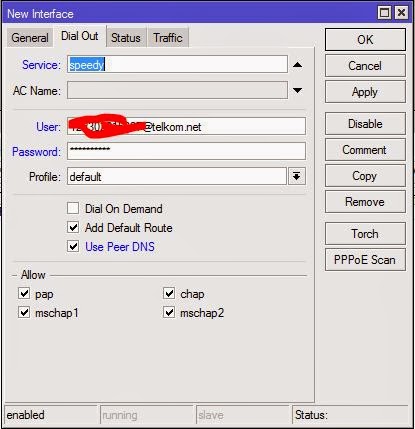This screenshot has width=415, height=429.
Task: Enable Dial On Demand checkbox
Action: (x=73, y=209)
